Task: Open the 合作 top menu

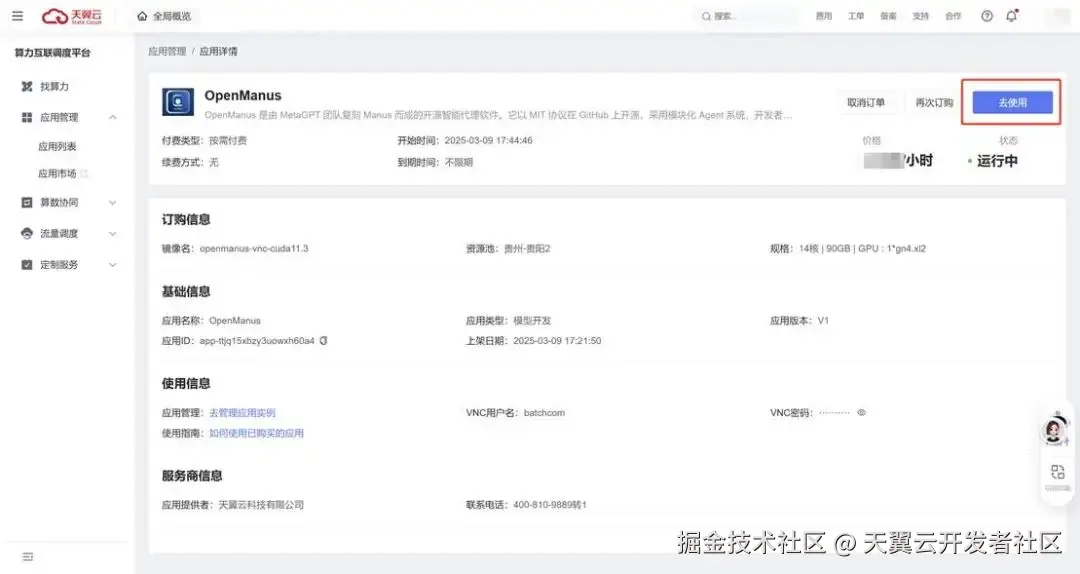Action: (x=953, y=16)
